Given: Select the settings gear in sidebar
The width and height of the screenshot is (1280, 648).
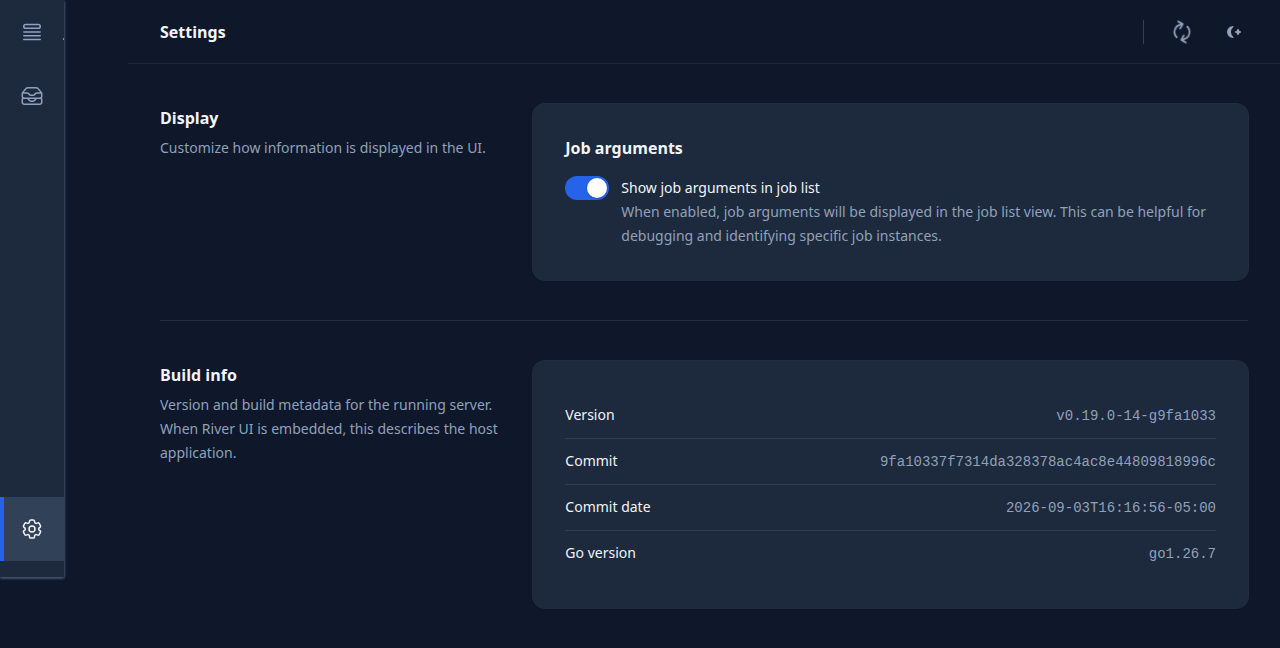Looking at the screenshot, I should tap(32, 529).
